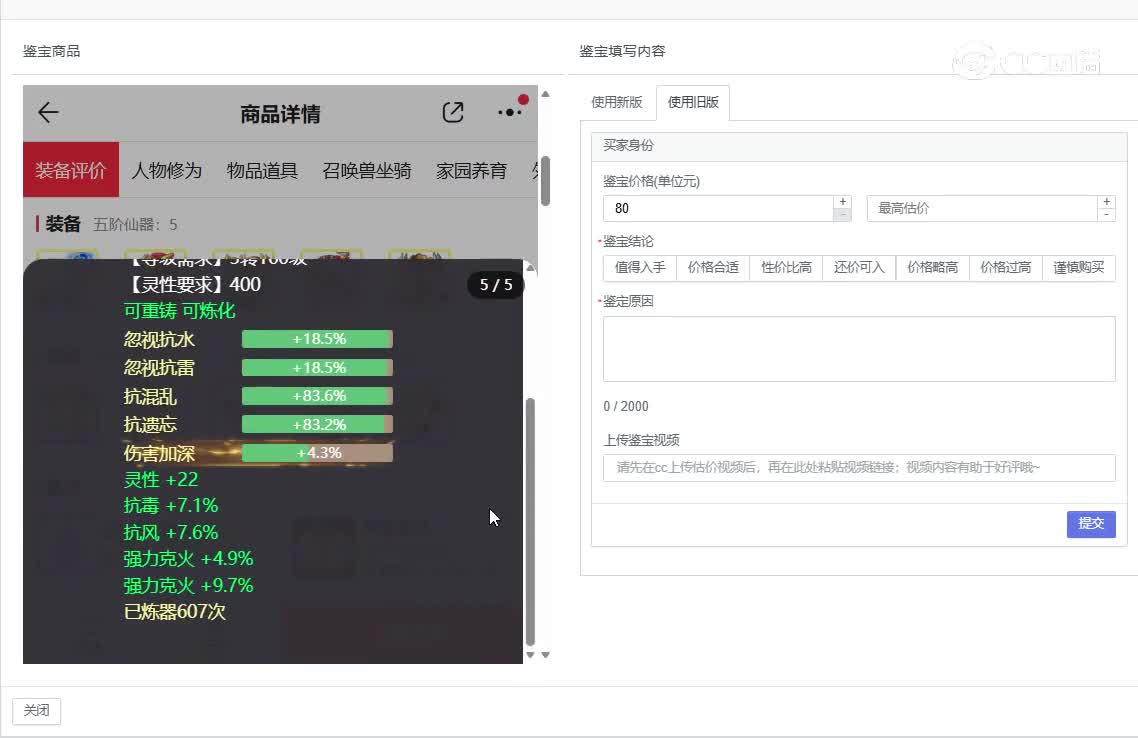Submit the appraisal via 提交 button
Viewport: 1138px width, 738px height.
1090,524
